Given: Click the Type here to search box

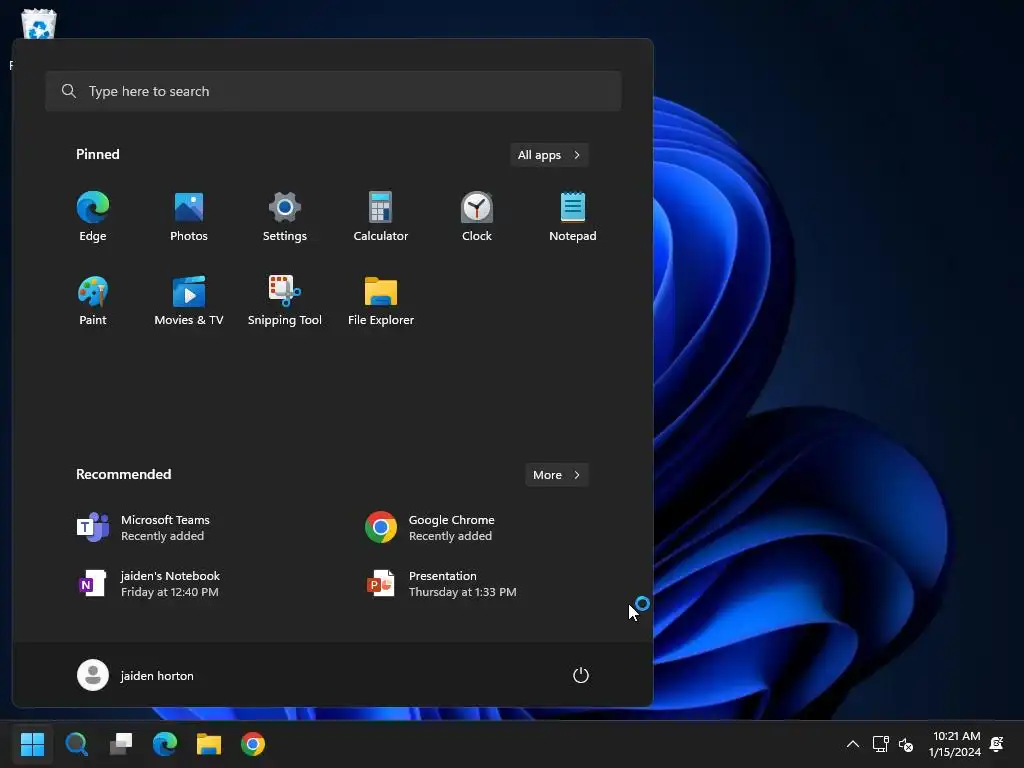Looking at the screenshot, I should pos(333,91).
